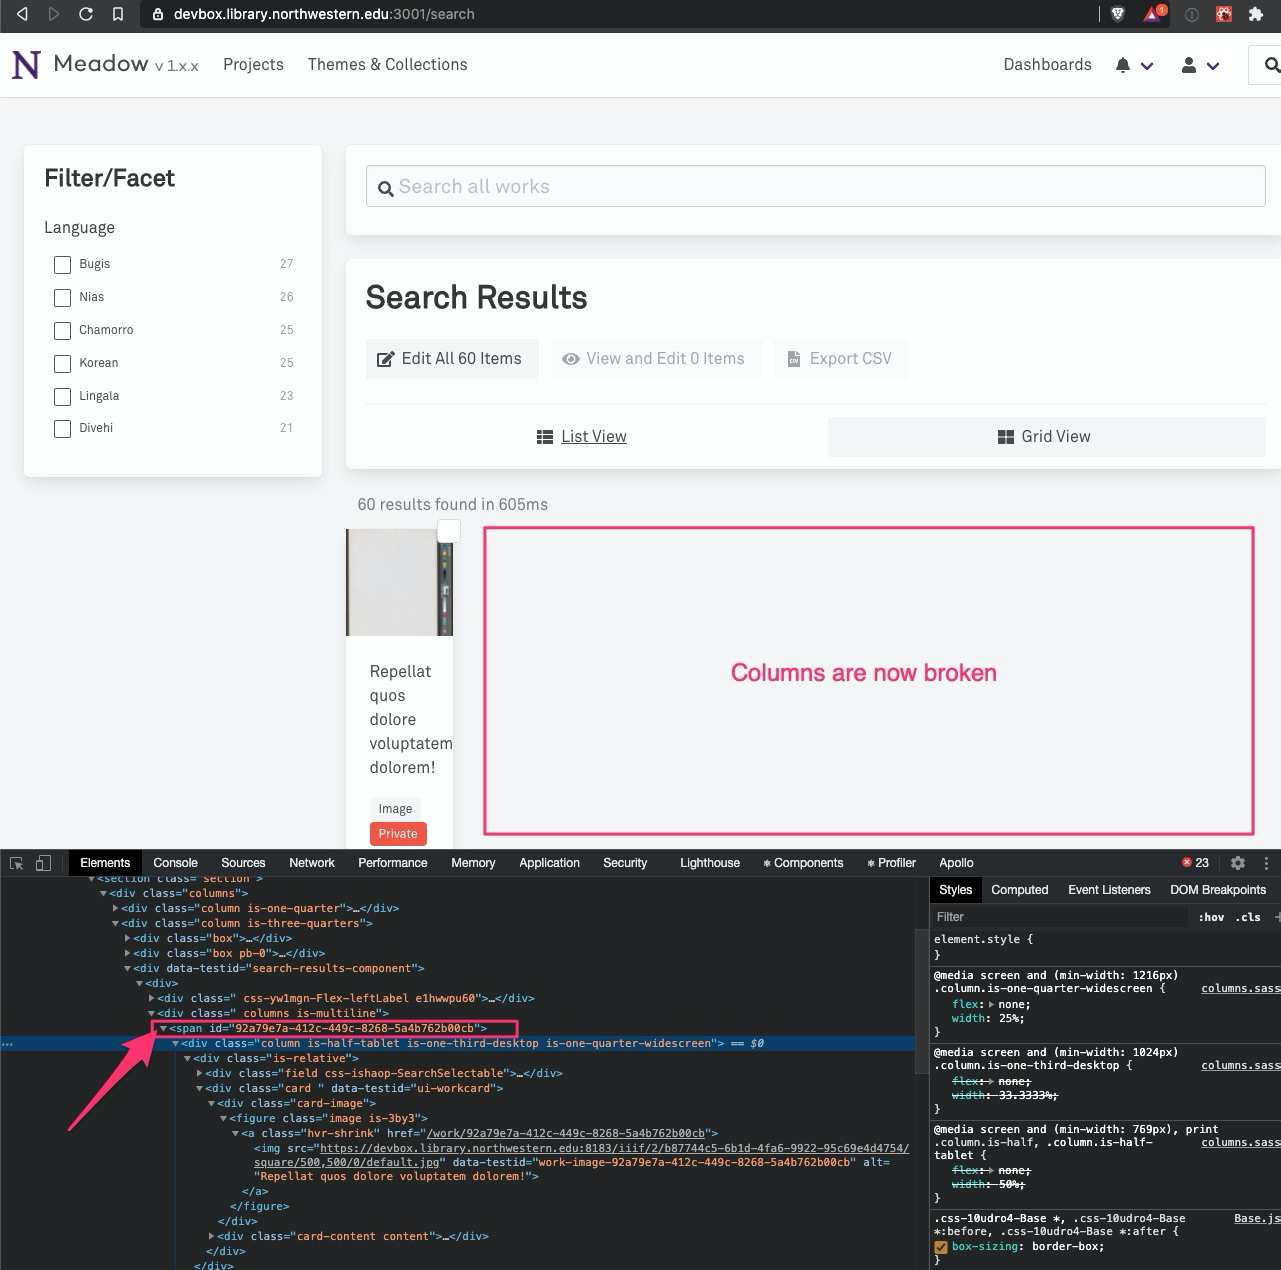Viewport: 1281px width, 1270px height.
Task: Open the Lighthouse tab
Action: [710, 863]
